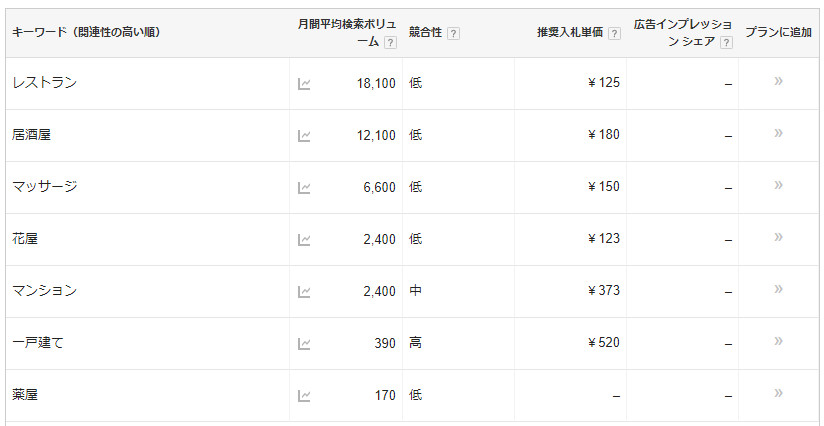Sort by キーワード relevance column header
Image resolution: width=824 pixels, height=426 pixels.
86,32
